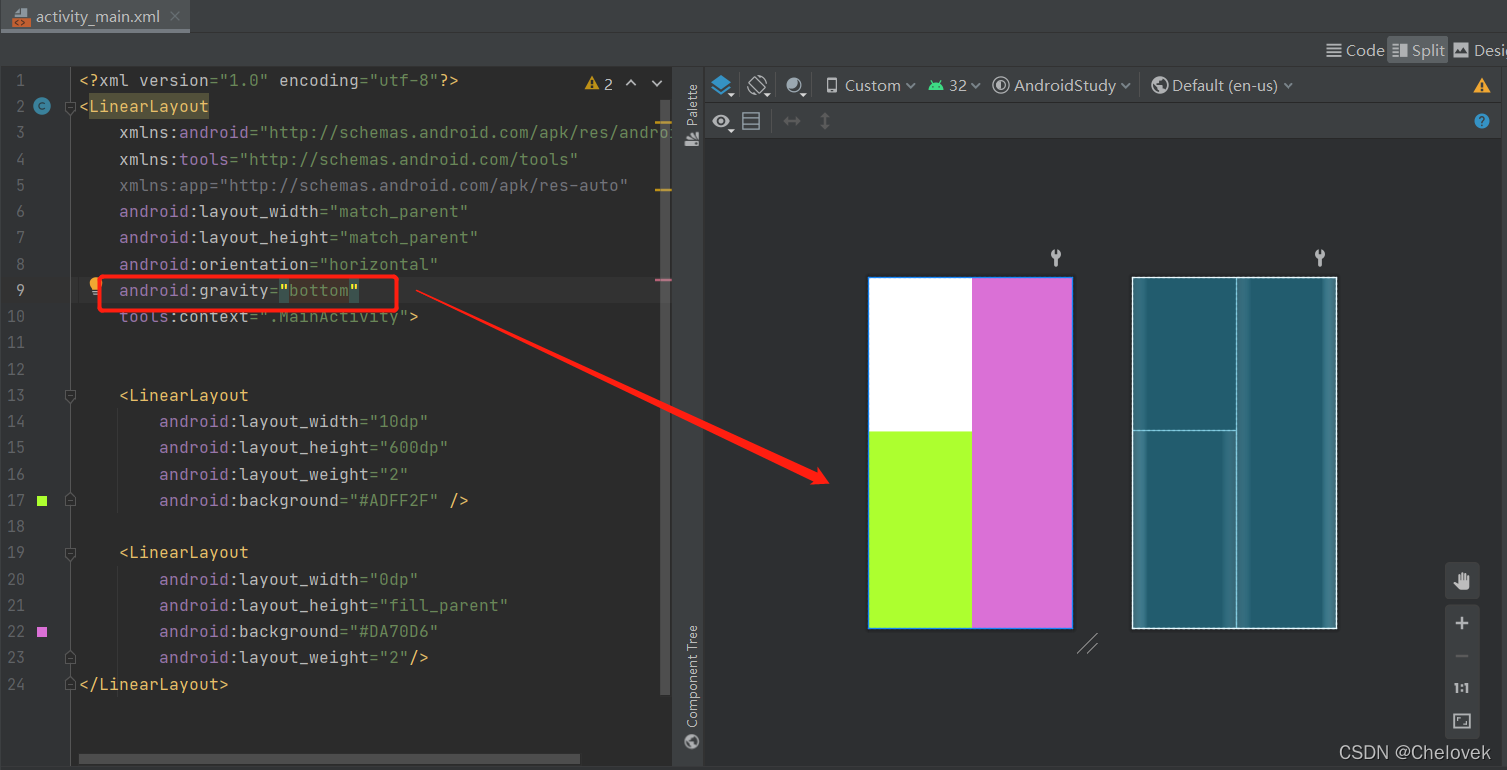Click the wrench icon above blueprint preview
The image size is (1507, 770).
click(1320, 258)
